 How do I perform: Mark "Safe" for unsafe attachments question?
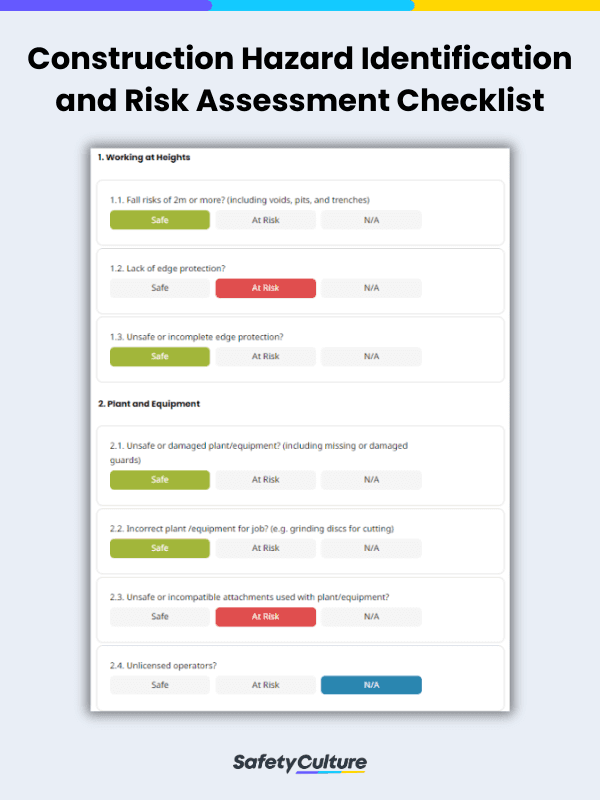159,617
